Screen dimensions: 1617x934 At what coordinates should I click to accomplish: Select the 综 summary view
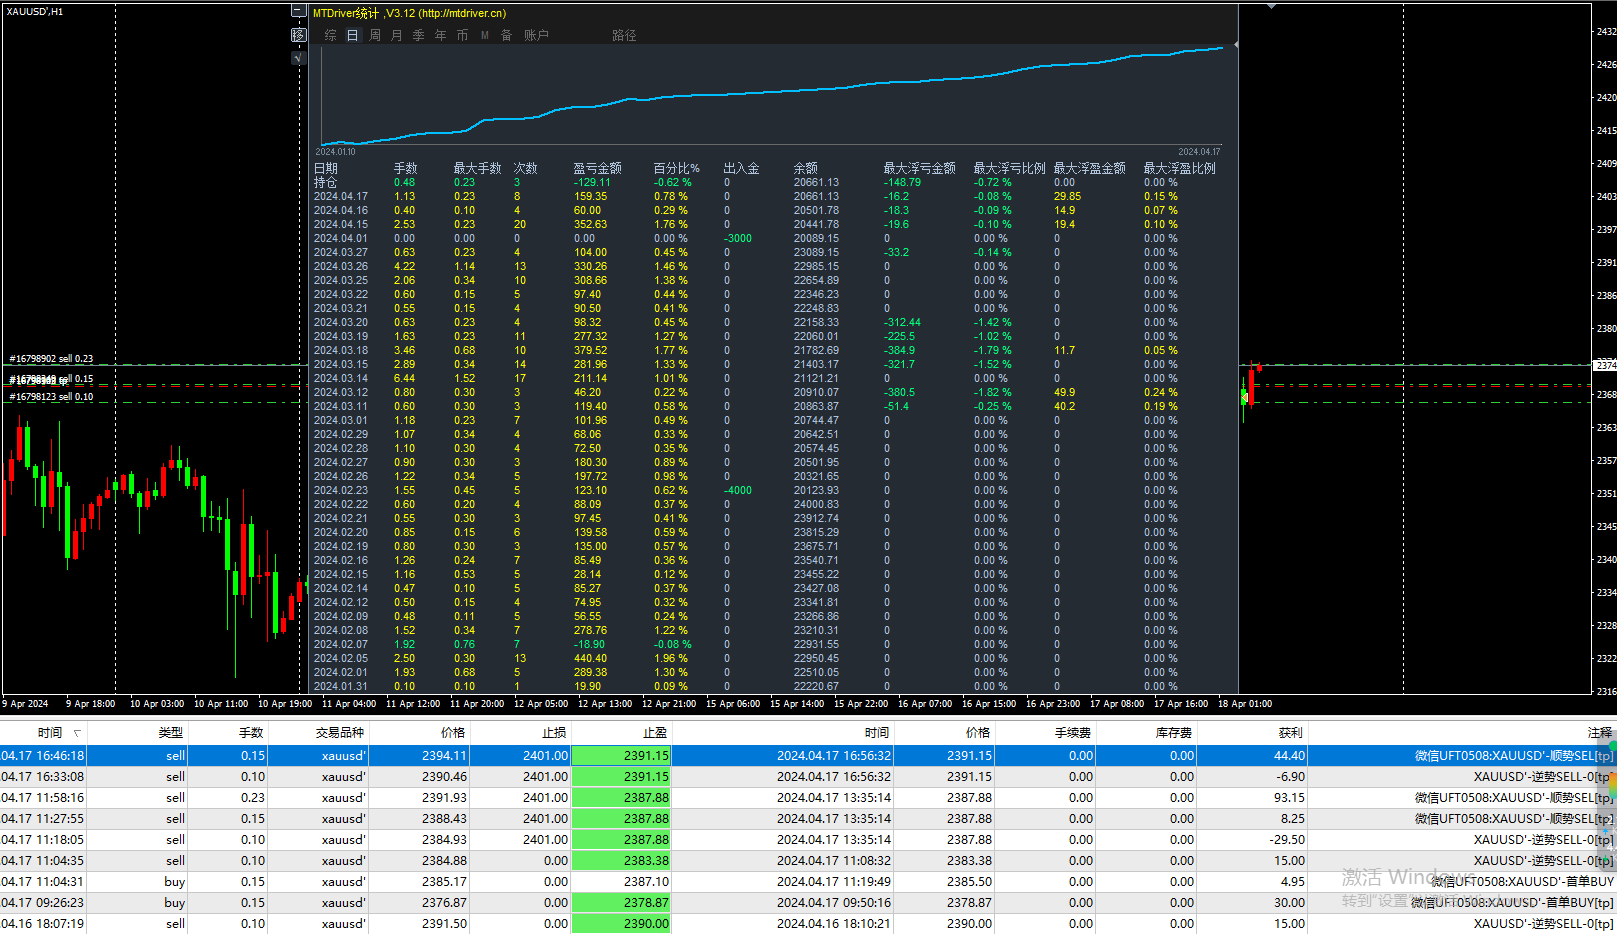pyautogui.click(x=331, y=35)
